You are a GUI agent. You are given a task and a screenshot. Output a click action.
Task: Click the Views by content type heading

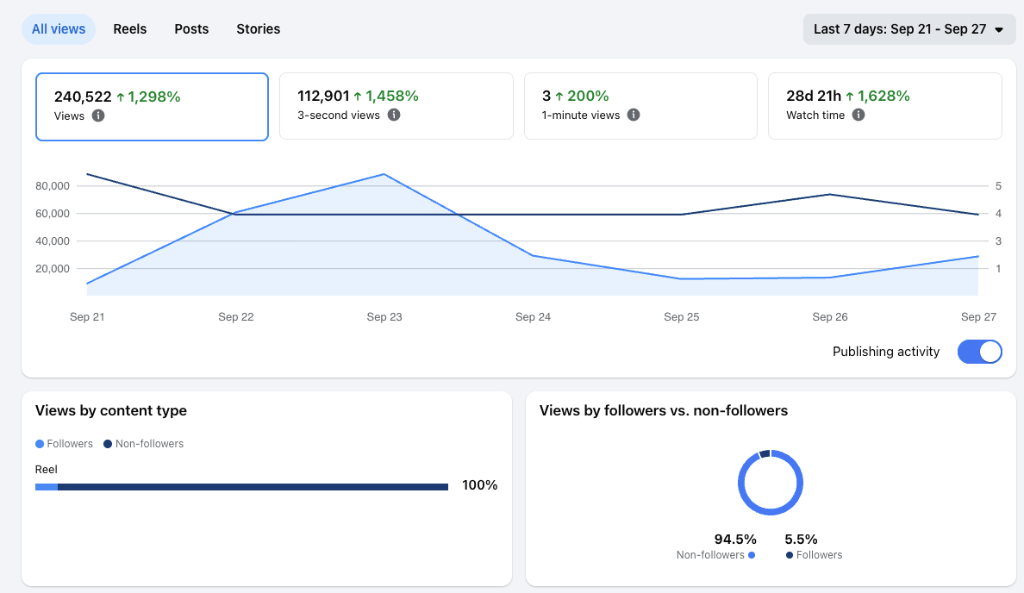[111, 411]
